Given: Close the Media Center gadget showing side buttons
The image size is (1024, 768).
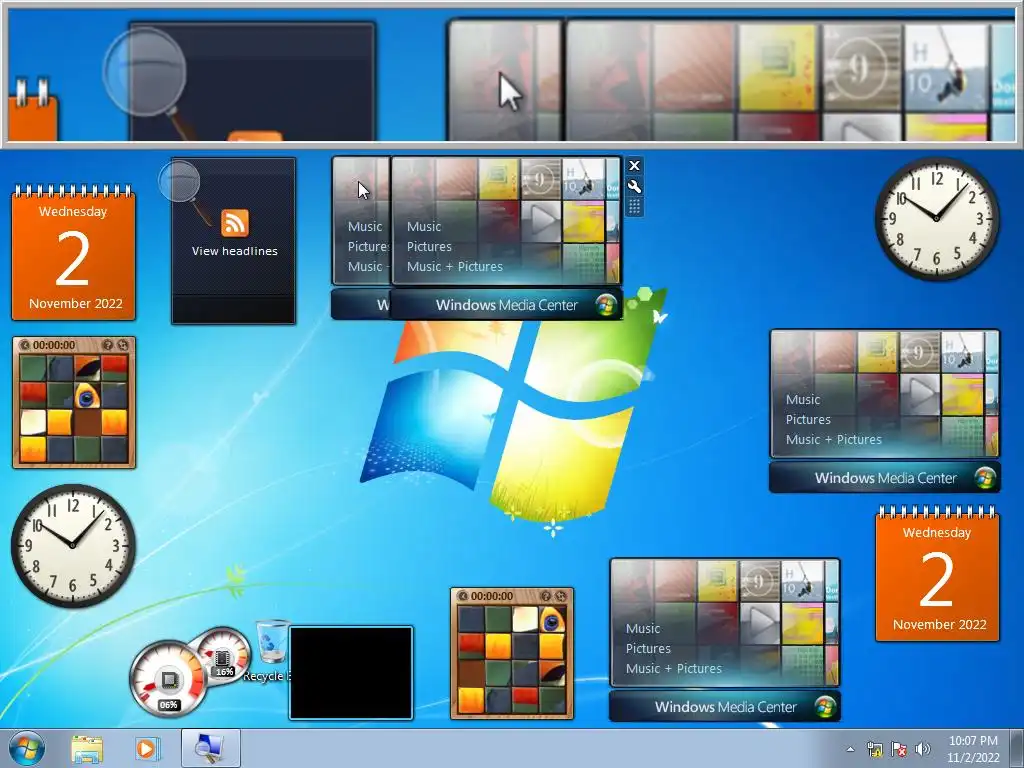Looking at the screenshot, I should [x=634, y=166].
